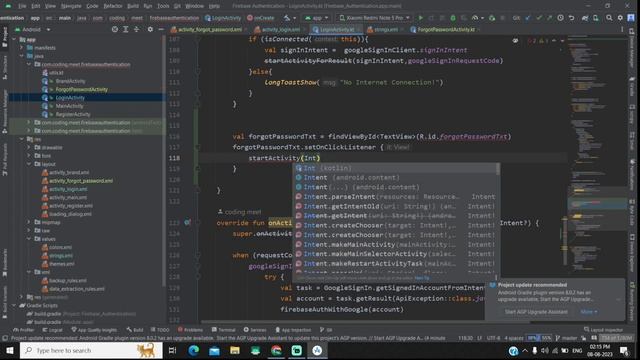This screenshot has height=360, width=640.
Task: Click the memory indicator in status bar
Action: tap(617, 338)
